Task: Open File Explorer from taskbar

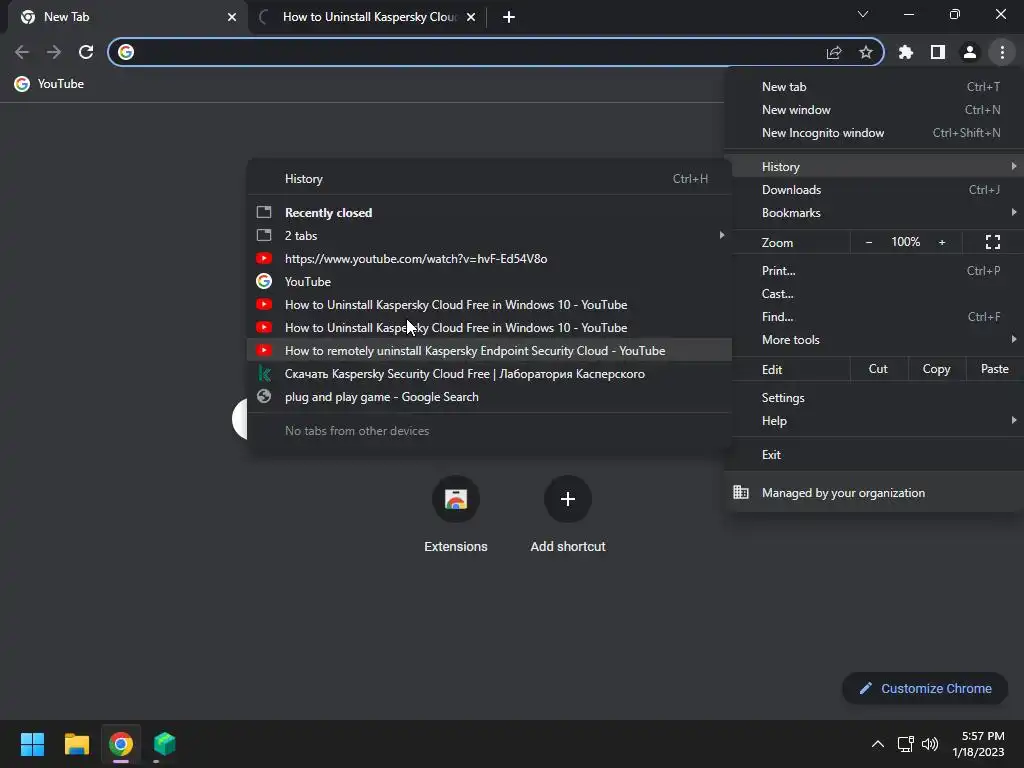Action: coord(76,744)
